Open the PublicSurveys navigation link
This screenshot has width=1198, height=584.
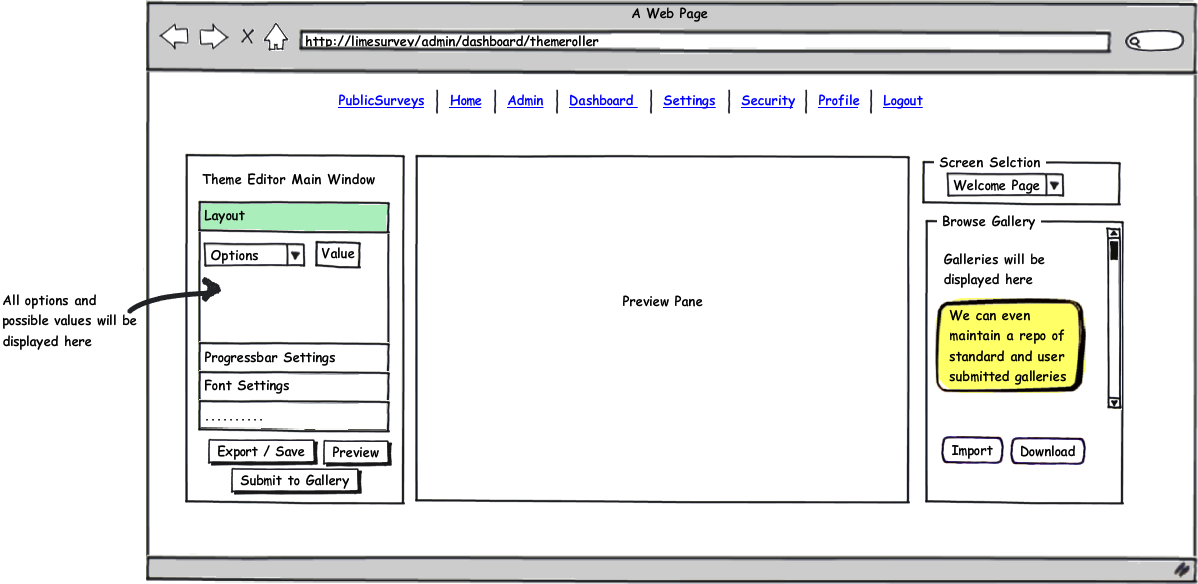pos(381,101)
